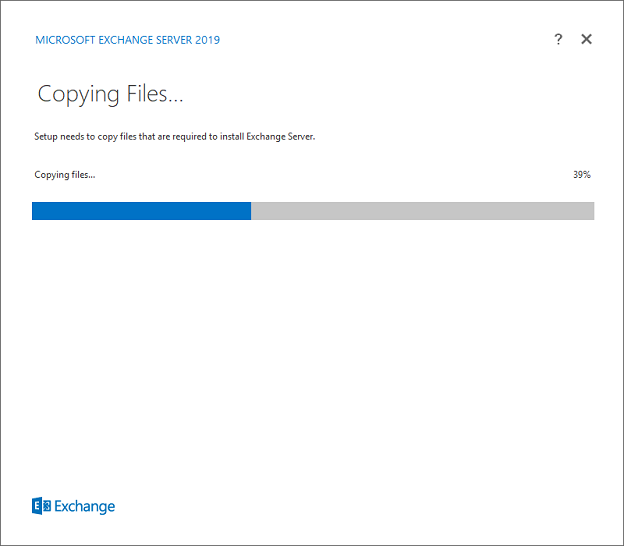Viewport: 624px width, 546px height.
Task: Close the Exchange Server setup window
Action: [587, 39]
